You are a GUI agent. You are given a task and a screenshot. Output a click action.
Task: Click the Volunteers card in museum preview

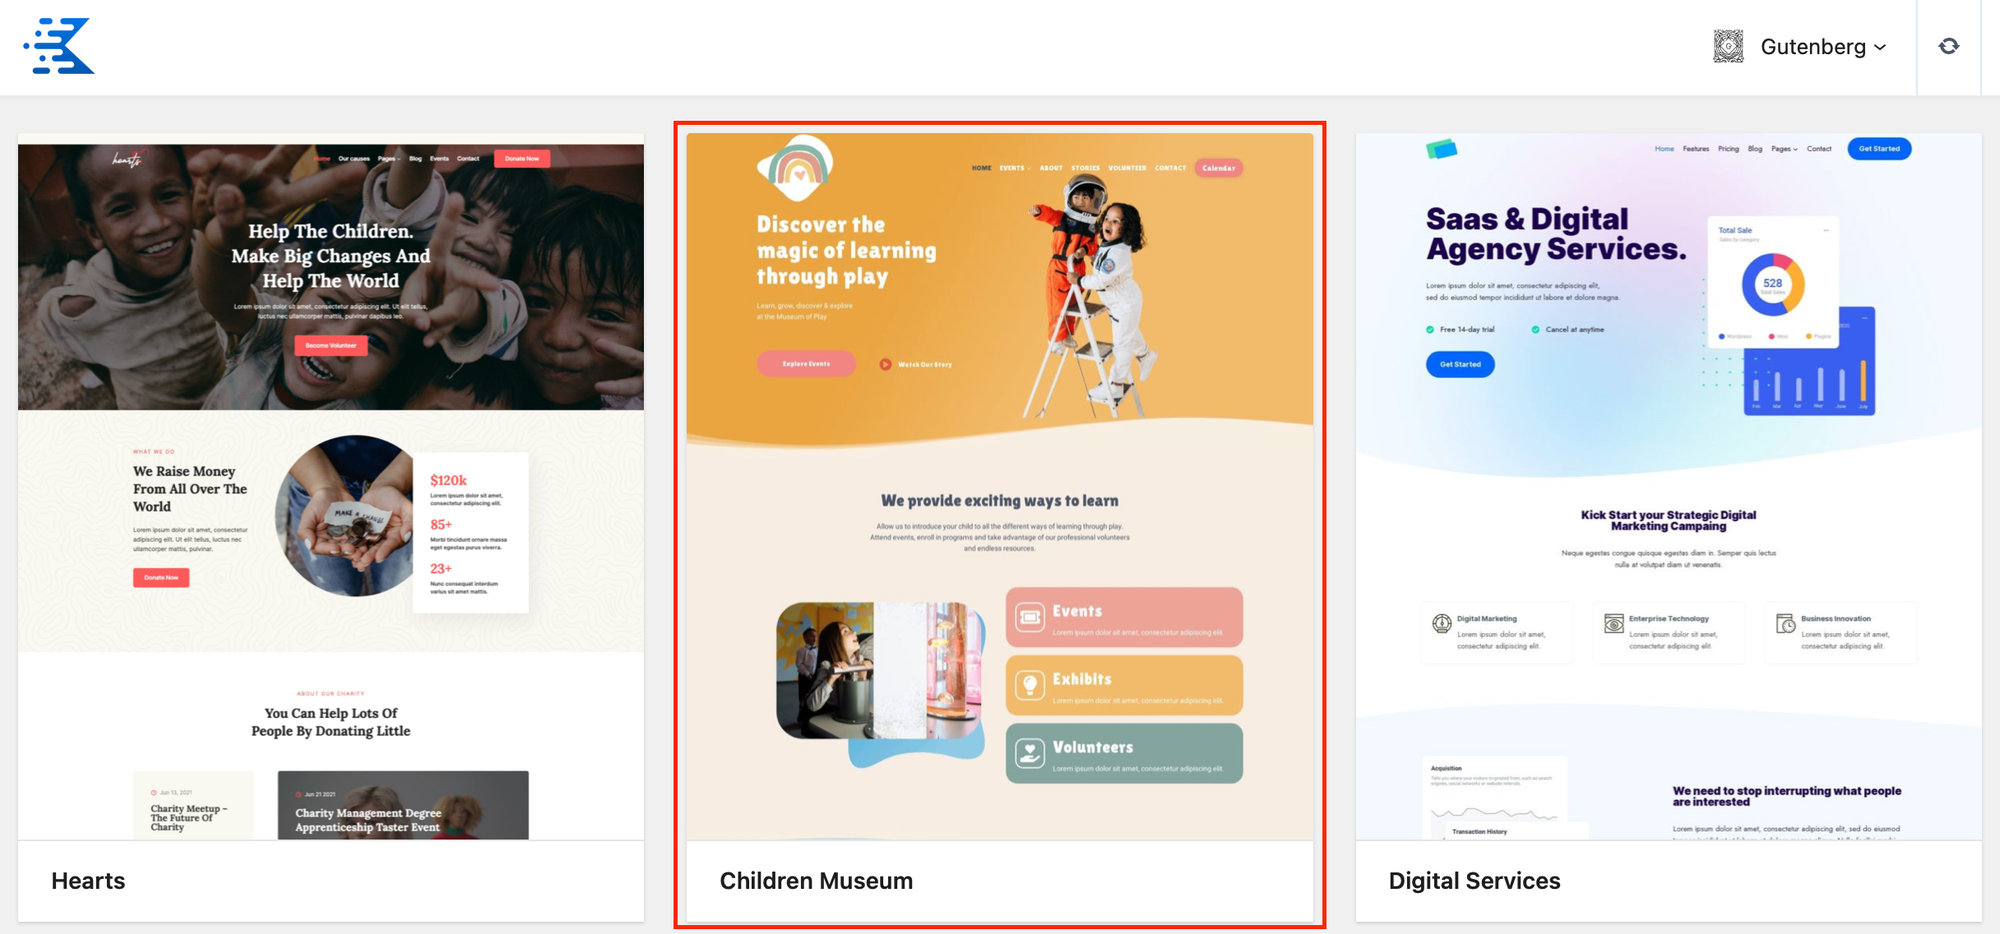click(1124, 753)
